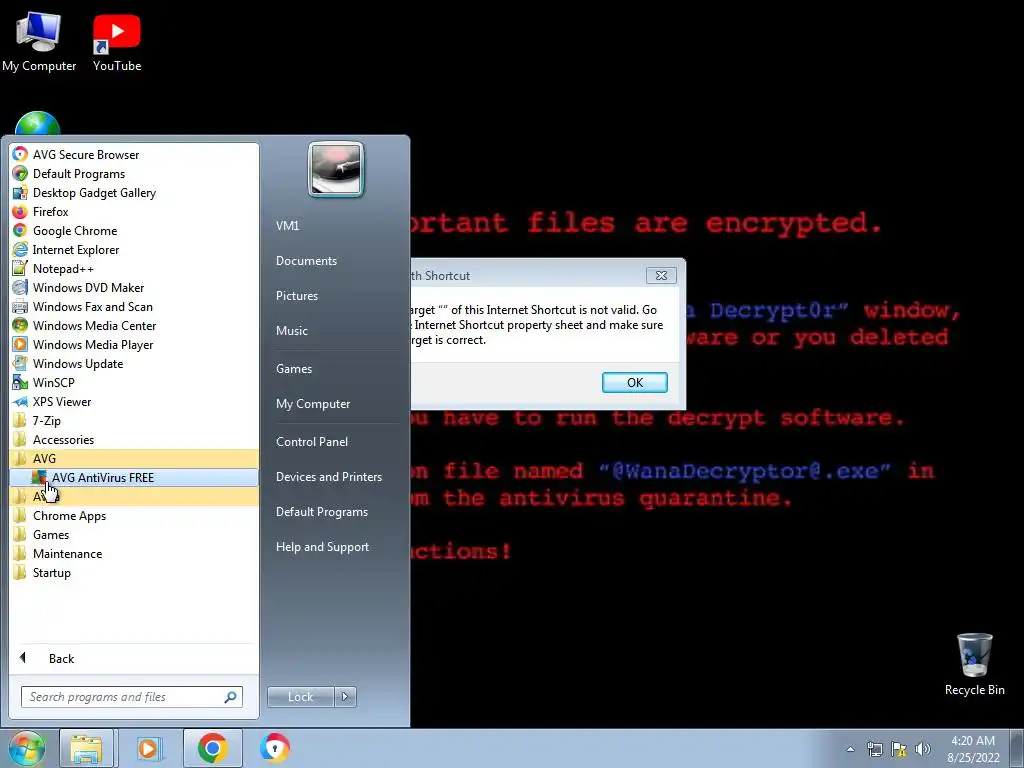Select the My Computer desktop icon

[x=39, y=42]
